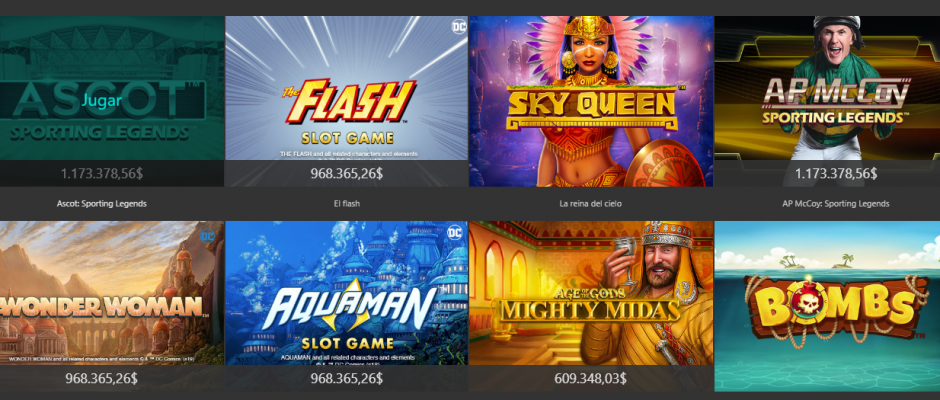
Task: Click the DC logo on Wonder Woman
Action: point(208,235)
